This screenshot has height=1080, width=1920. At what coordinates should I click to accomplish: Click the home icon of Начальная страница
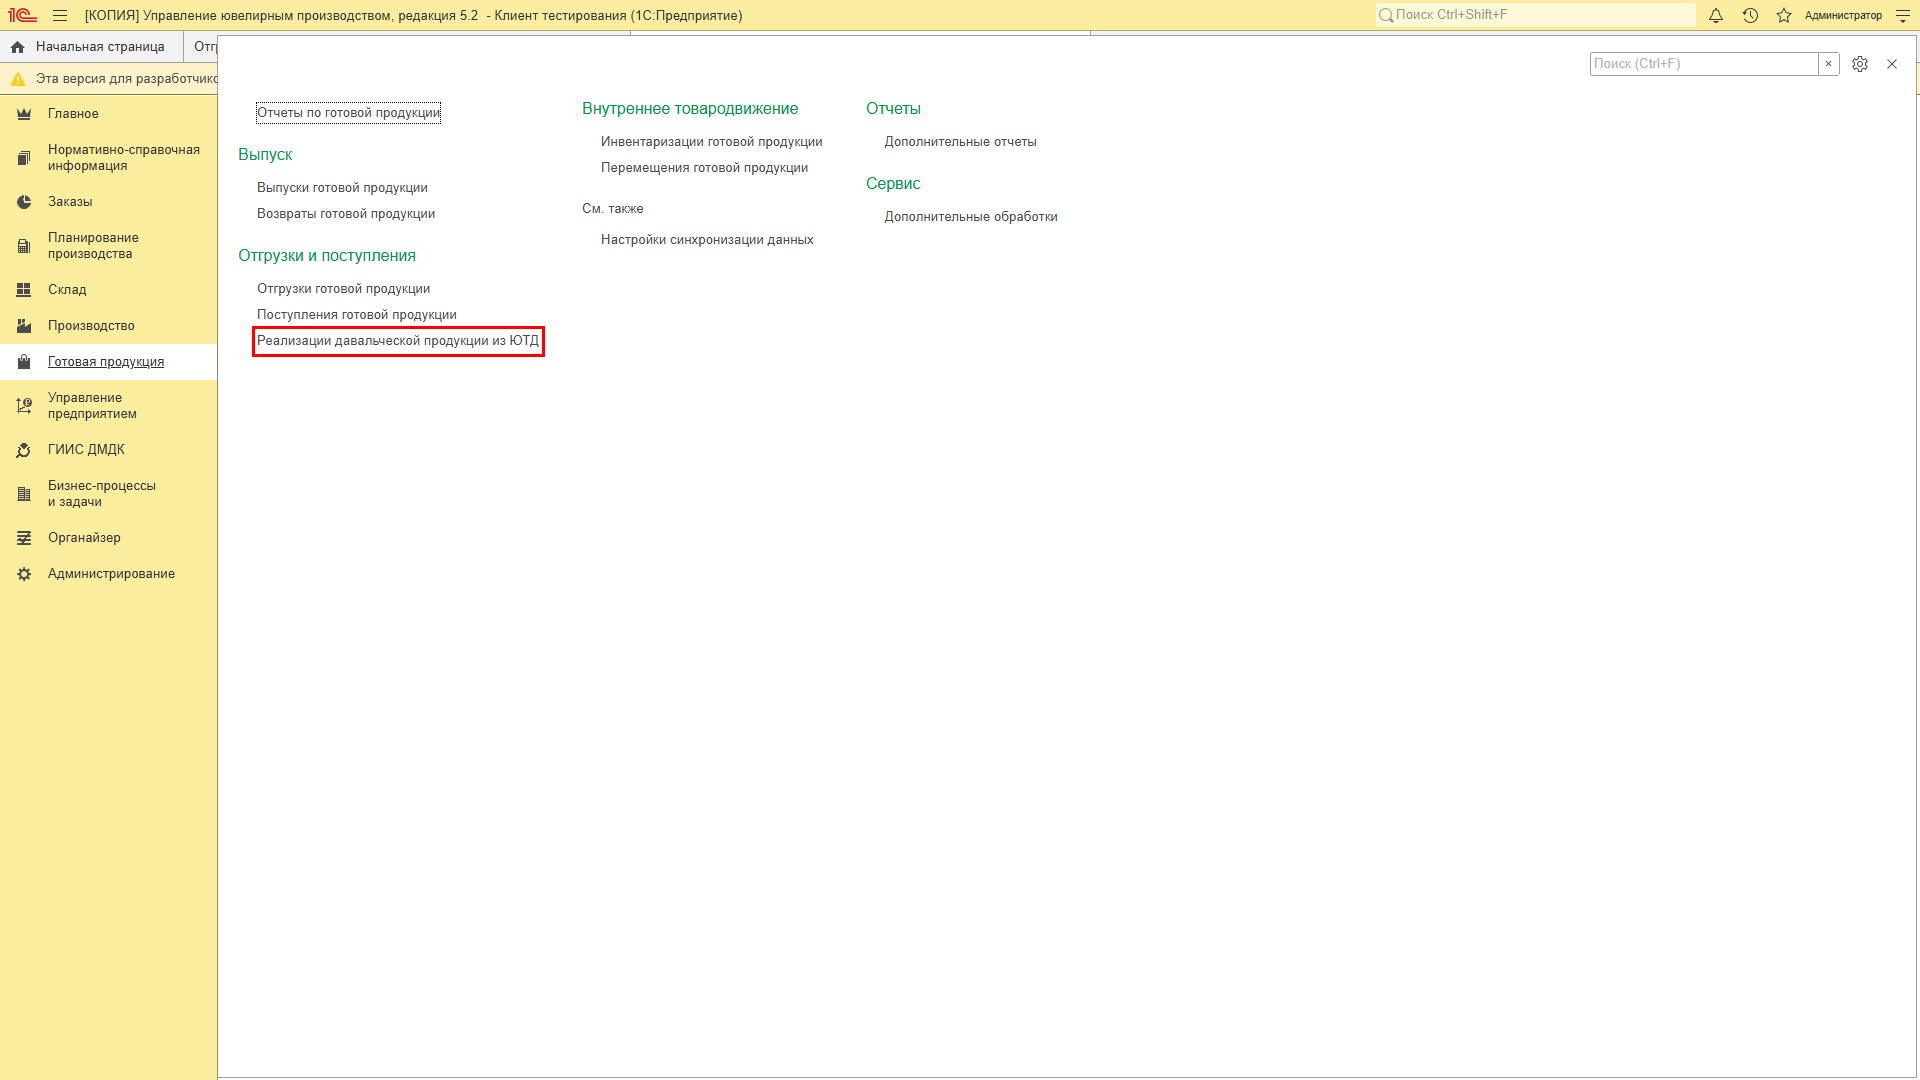(18, 47)
